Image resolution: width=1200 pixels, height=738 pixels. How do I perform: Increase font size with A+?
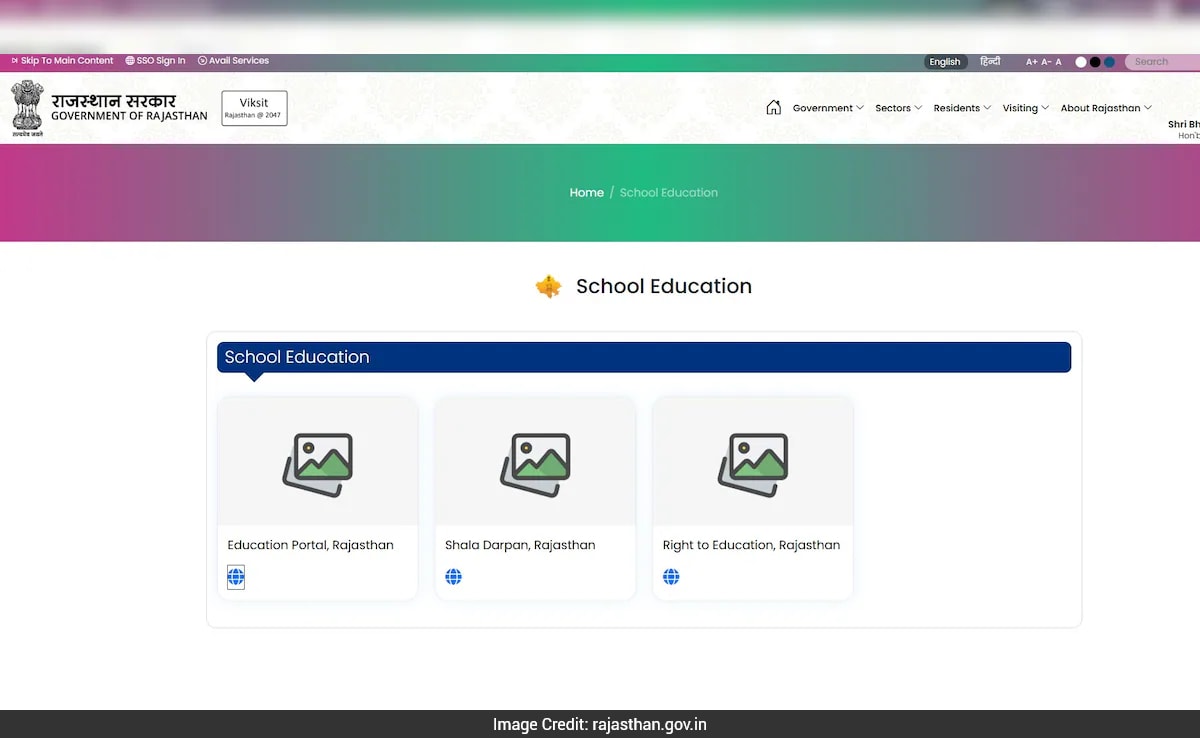pyautogui.click(x=1031, y=62)
